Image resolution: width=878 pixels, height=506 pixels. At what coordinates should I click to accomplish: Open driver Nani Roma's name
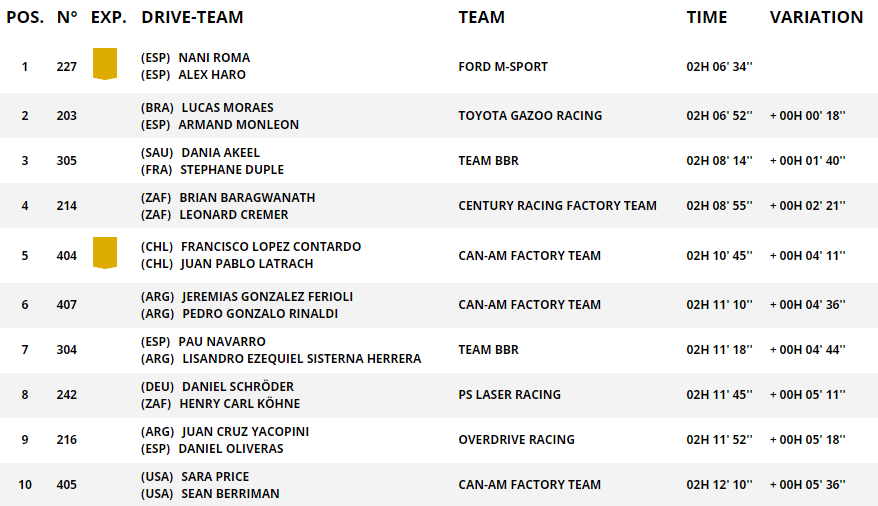point(214,58)
